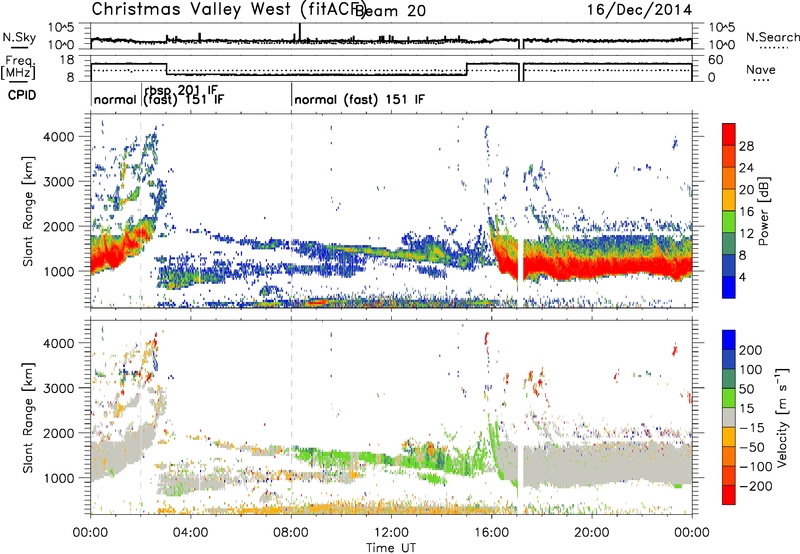Select the 'Time UT' axis title
800x554 pixels.
(391, 547)
